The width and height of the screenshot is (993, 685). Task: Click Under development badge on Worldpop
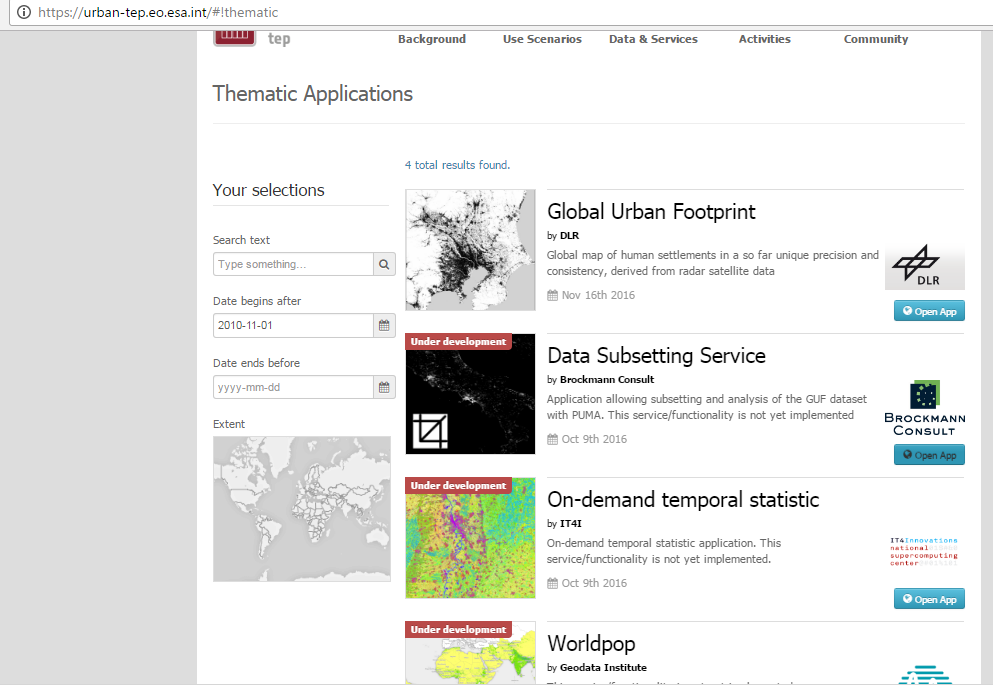coord(459,629)
